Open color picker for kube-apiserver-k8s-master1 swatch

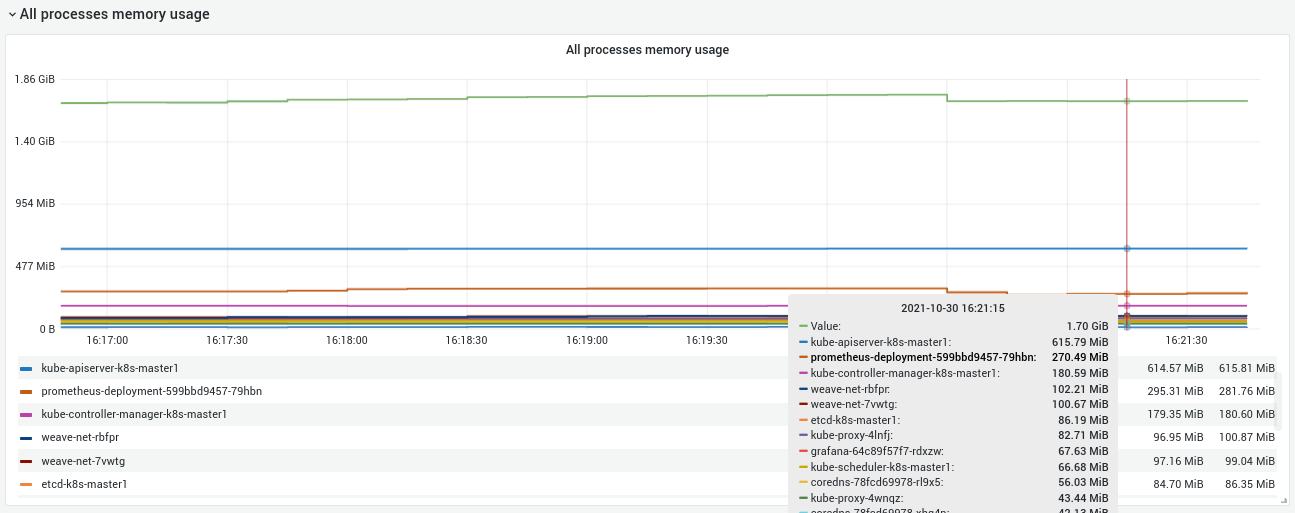pos(27,369)
